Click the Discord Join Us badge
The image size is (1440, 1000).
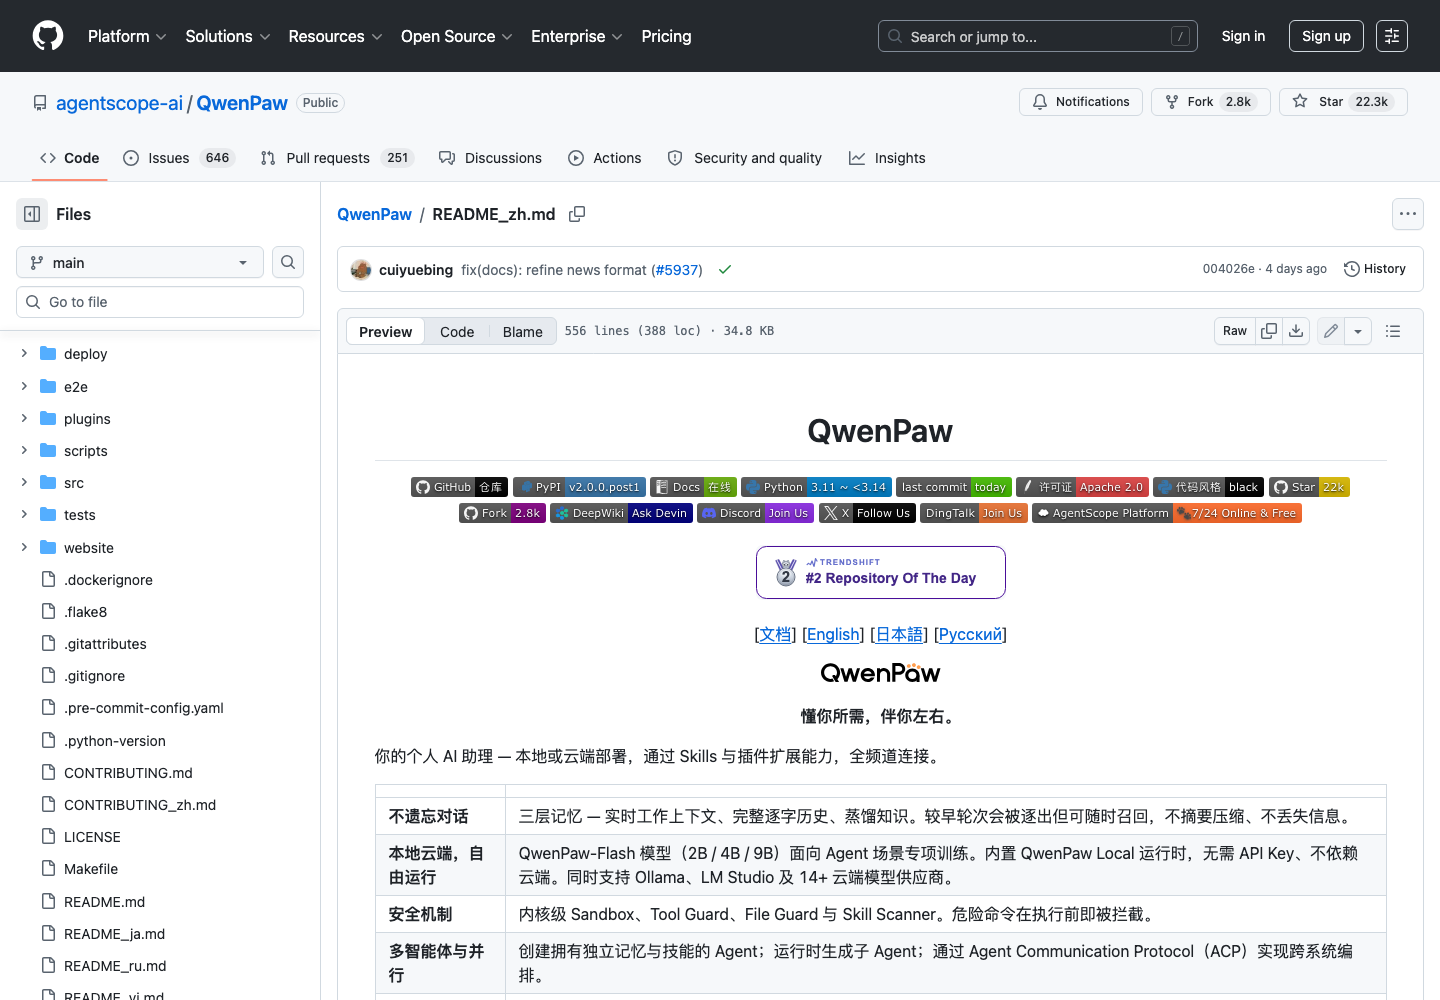click(755, 513)
